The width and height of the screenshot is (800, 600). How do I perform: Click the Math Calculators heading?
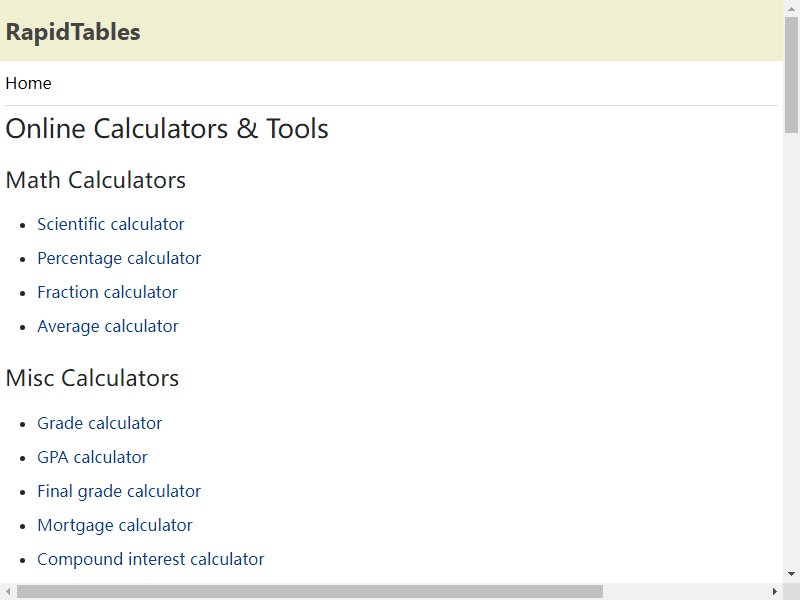[95, 180]
